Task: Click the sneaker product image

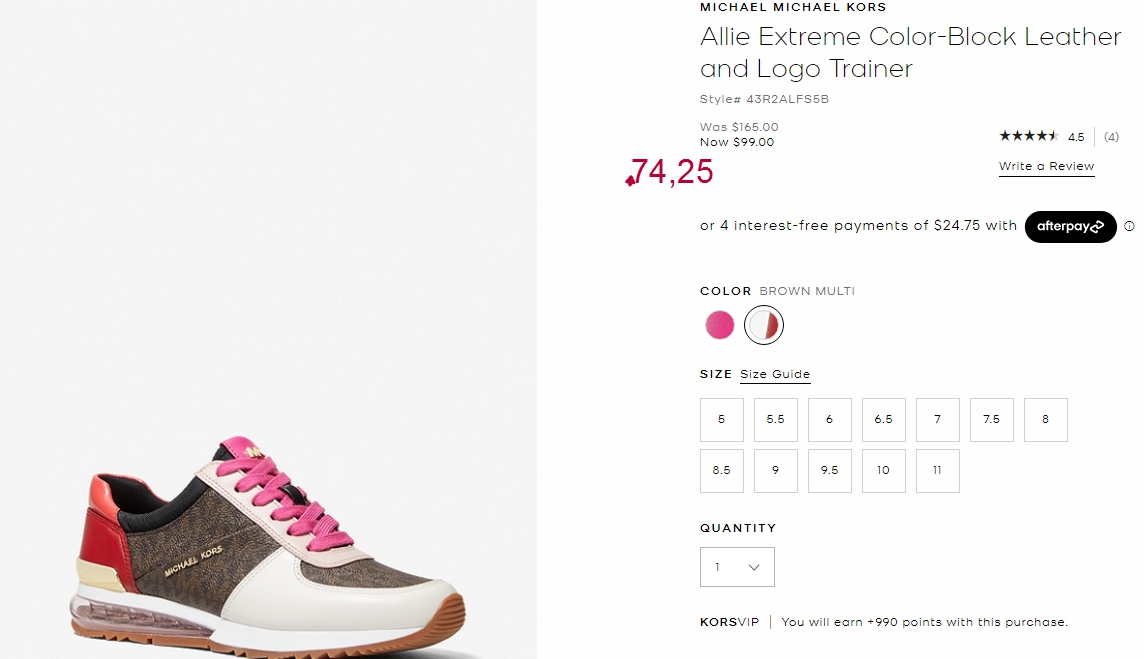Action: pyautogui.click(x=268, y=544)
